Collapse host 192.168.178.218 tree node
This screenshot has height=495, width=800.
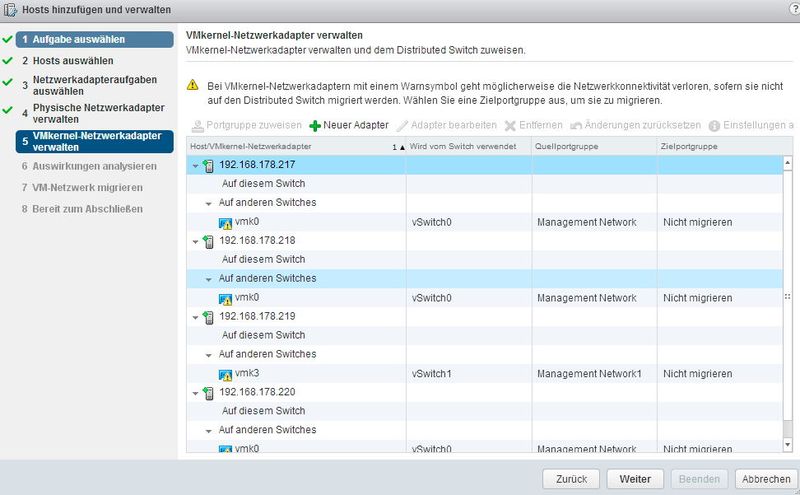pyautogui.click(x=195, y=241)
